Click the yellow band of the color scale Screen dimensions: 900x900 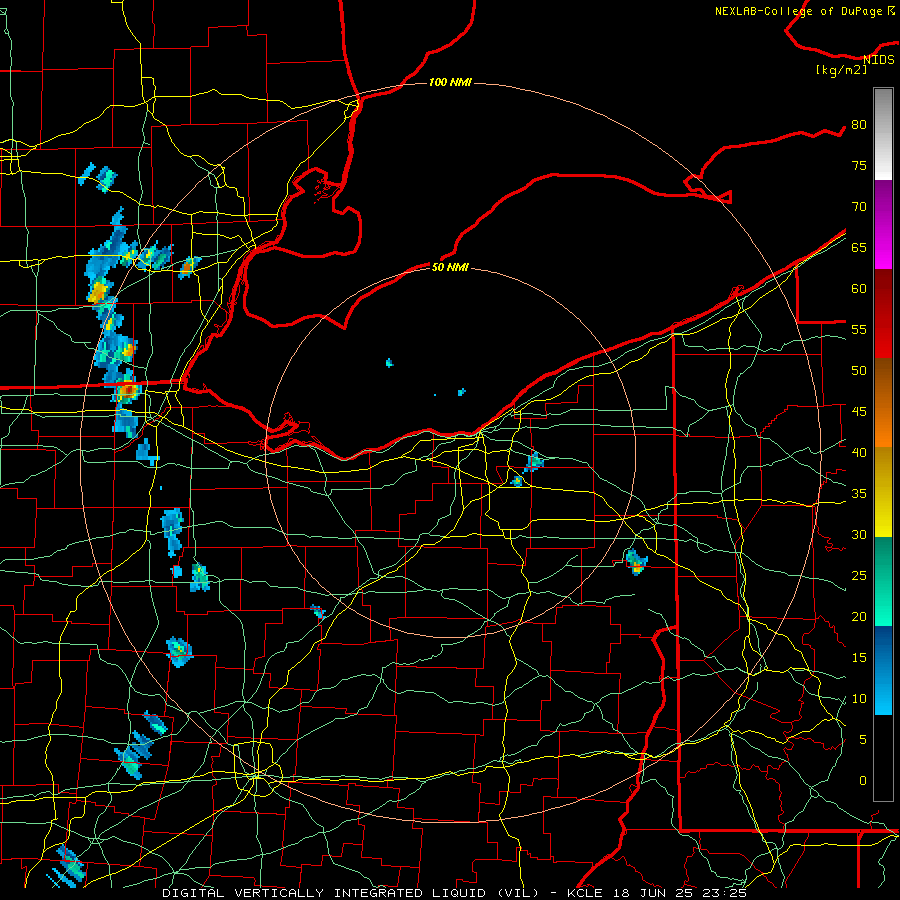click(883, 492)
